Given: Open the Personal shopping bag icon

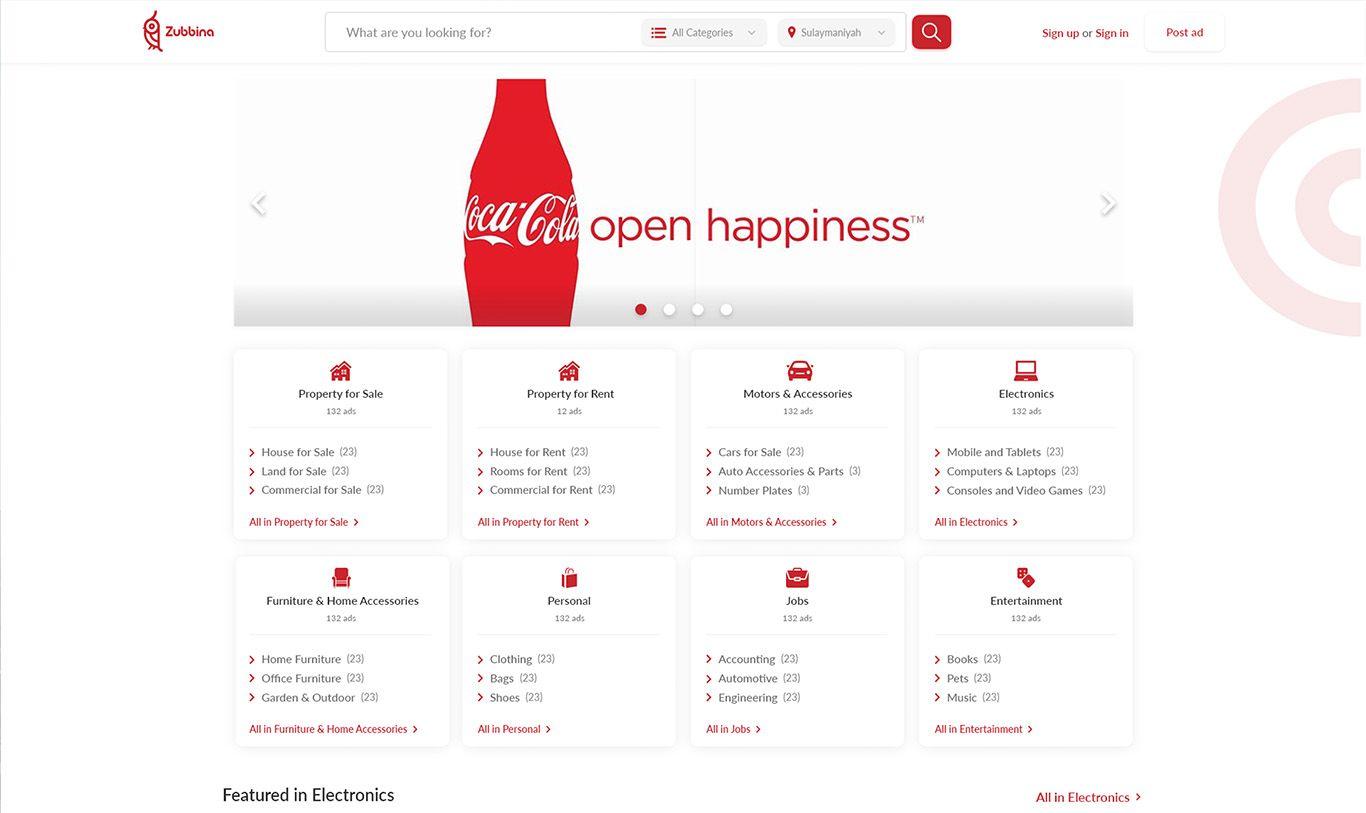Looking at the screenshot, I should click(569, 578).
